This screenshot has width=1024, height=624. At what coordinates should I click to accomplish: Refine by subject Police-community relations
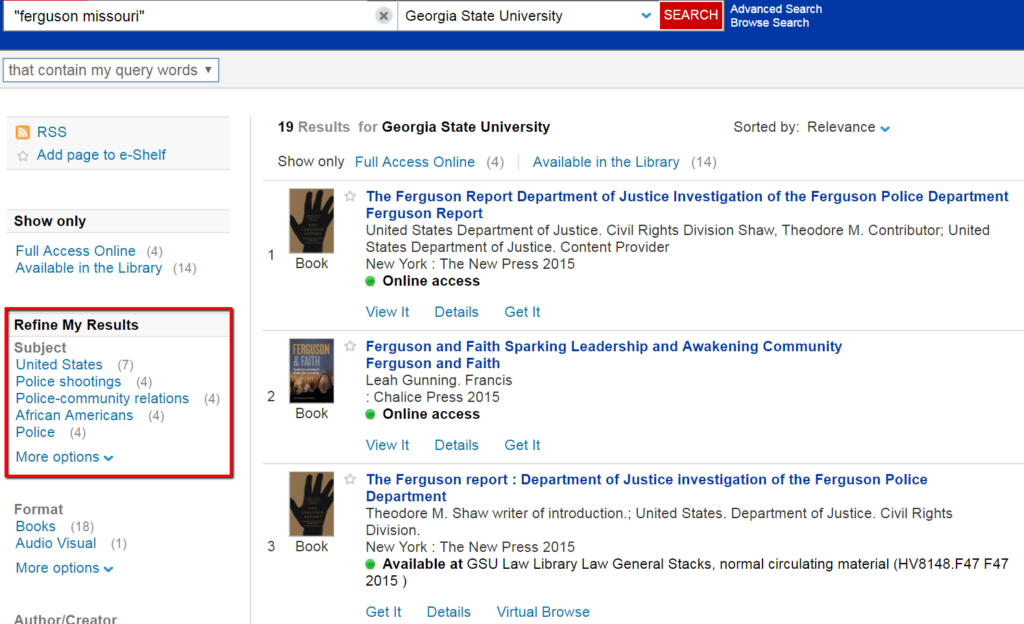(102, 398)
